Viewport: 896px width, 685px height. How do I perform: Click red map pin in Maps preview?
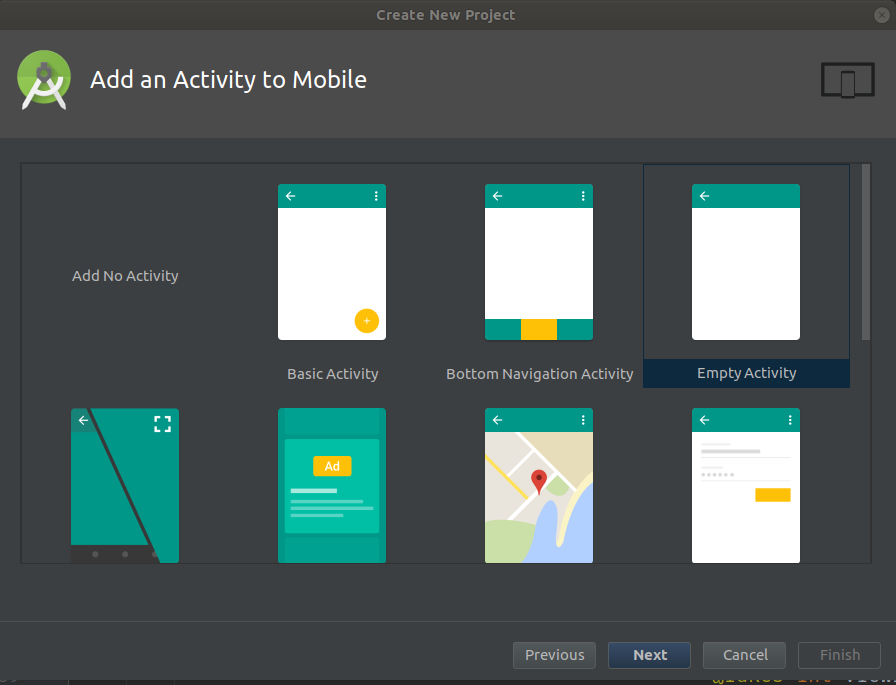tap(539, 482)
